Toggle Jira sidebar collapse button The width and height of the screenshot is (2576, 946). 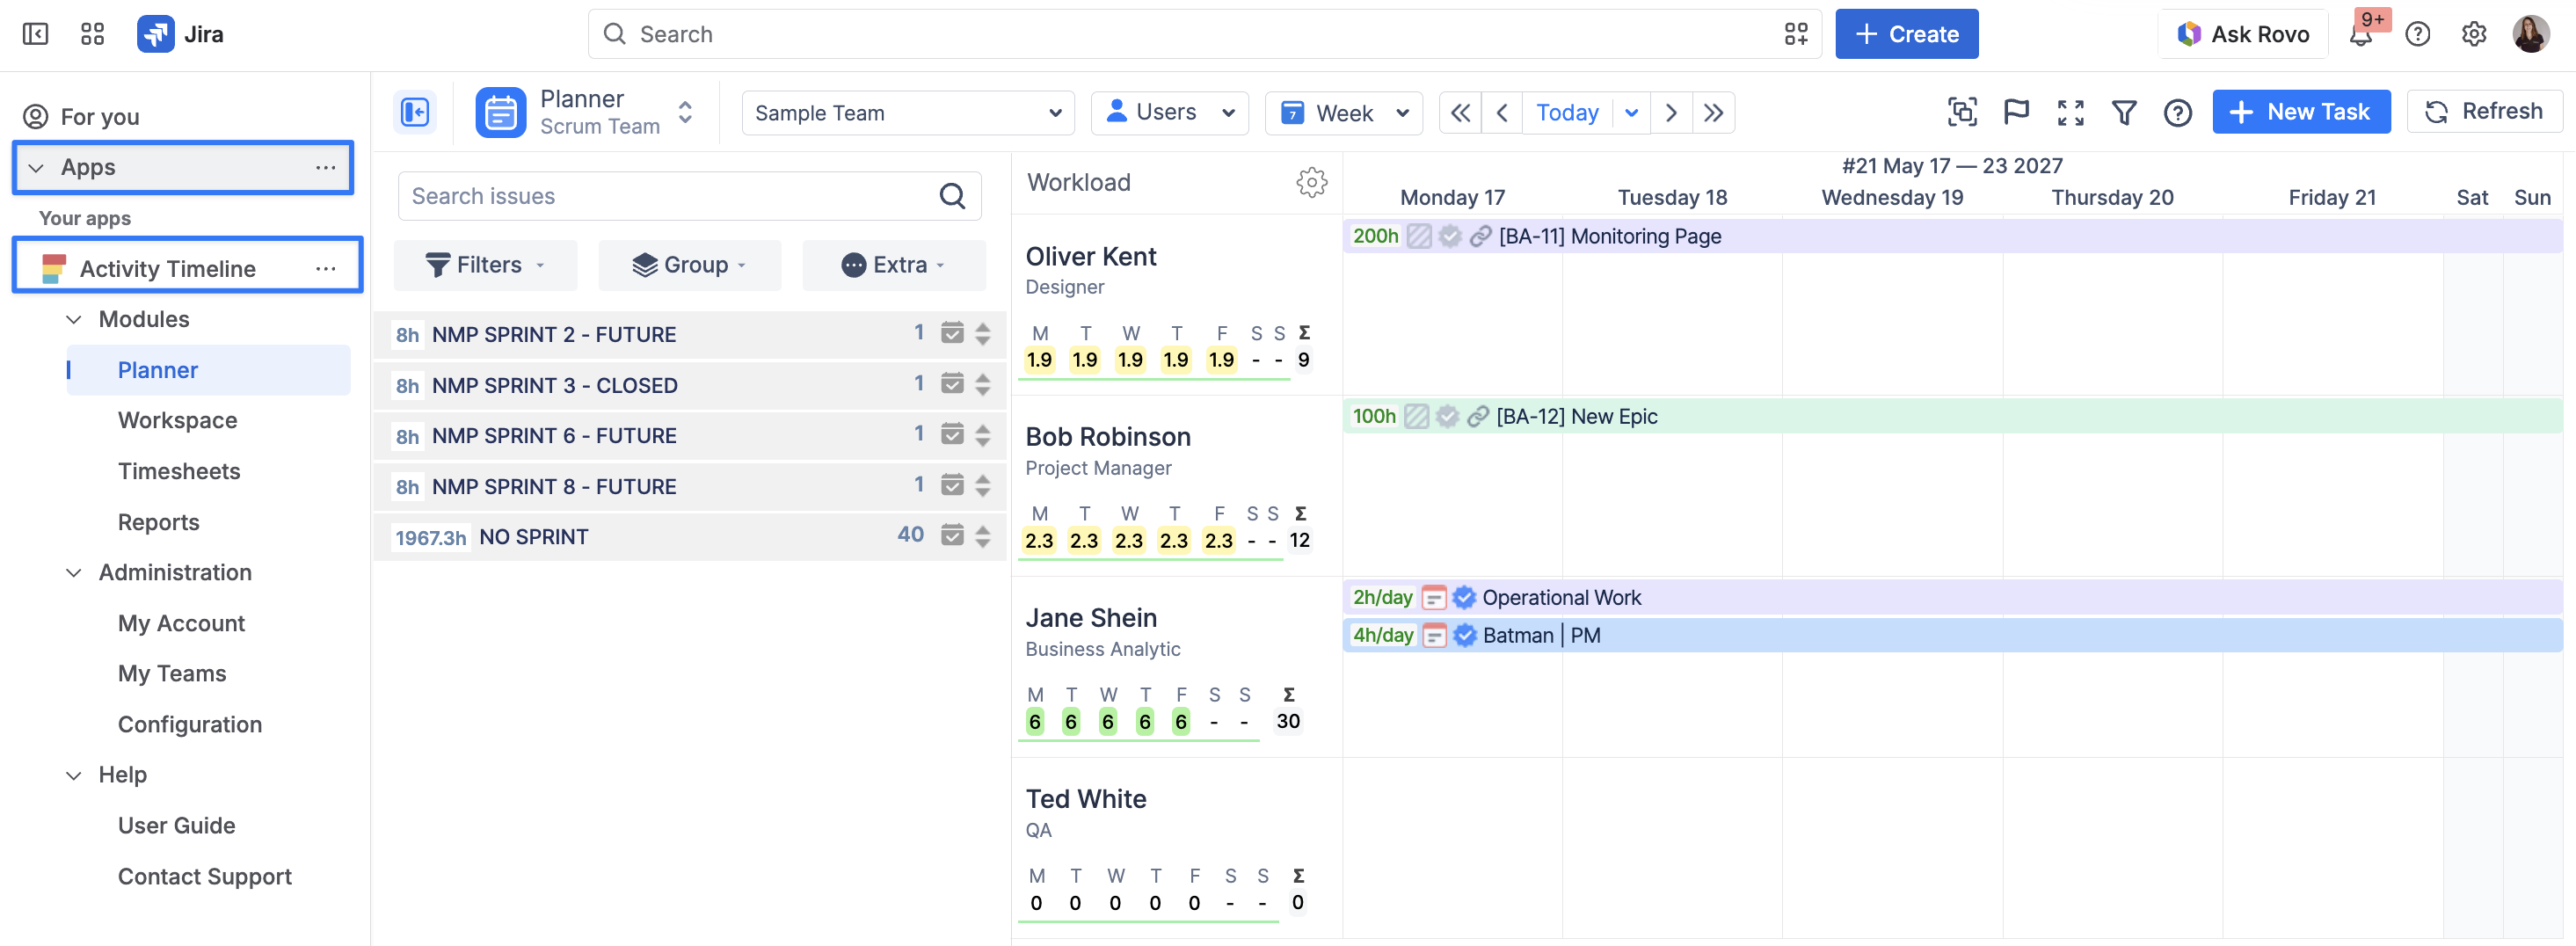(35, 34)
